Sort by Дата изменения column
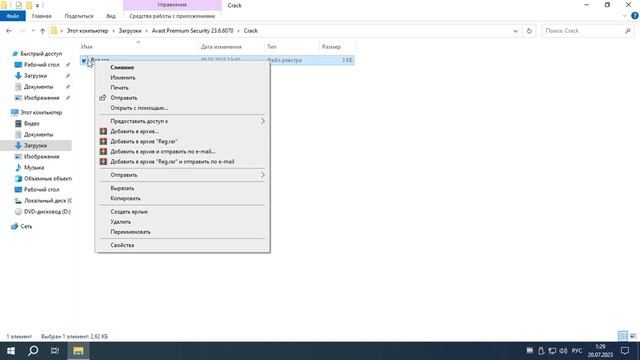Screen dimensions: 640x360 (221, 47)
